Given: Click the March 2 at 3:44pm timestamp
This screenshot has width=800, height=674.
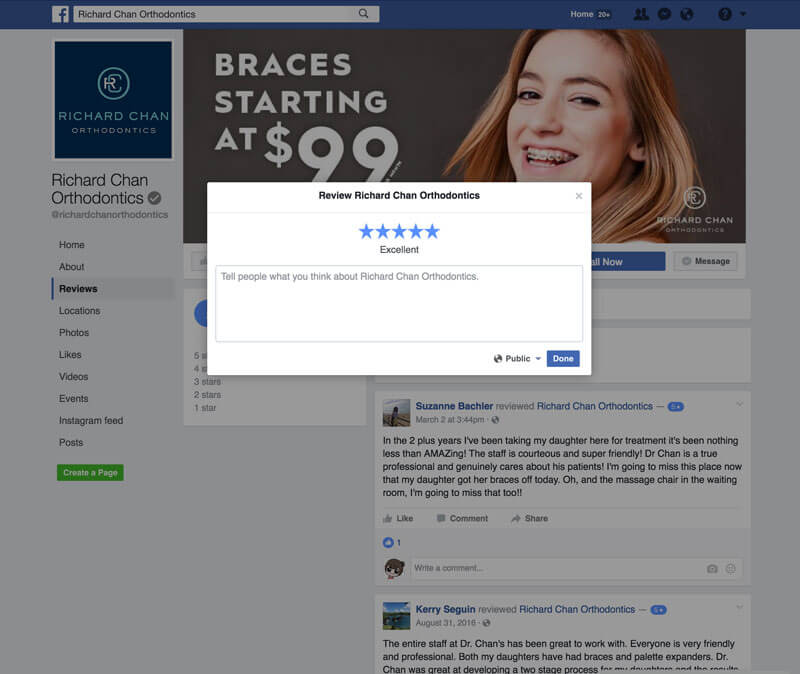Looking at the screenshot, I should (449, 419).
